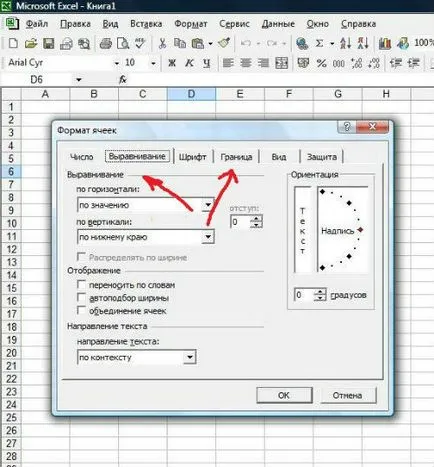
Task: Select vertical Текст orientation box
Action: (x=303, y=229)
